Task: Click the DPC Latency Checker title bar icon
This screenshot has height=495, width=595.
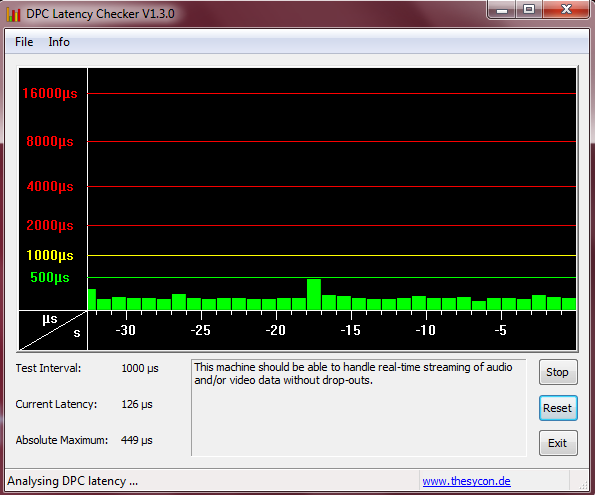Action: (x=13, y=14)
